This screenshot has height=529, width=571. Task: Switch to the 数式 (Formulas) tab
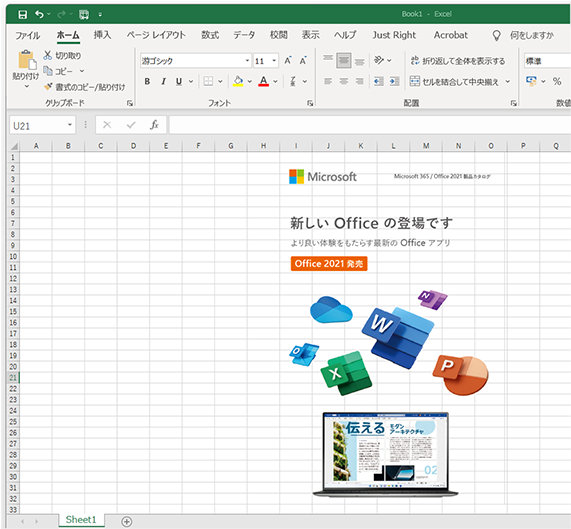(210, 35)
